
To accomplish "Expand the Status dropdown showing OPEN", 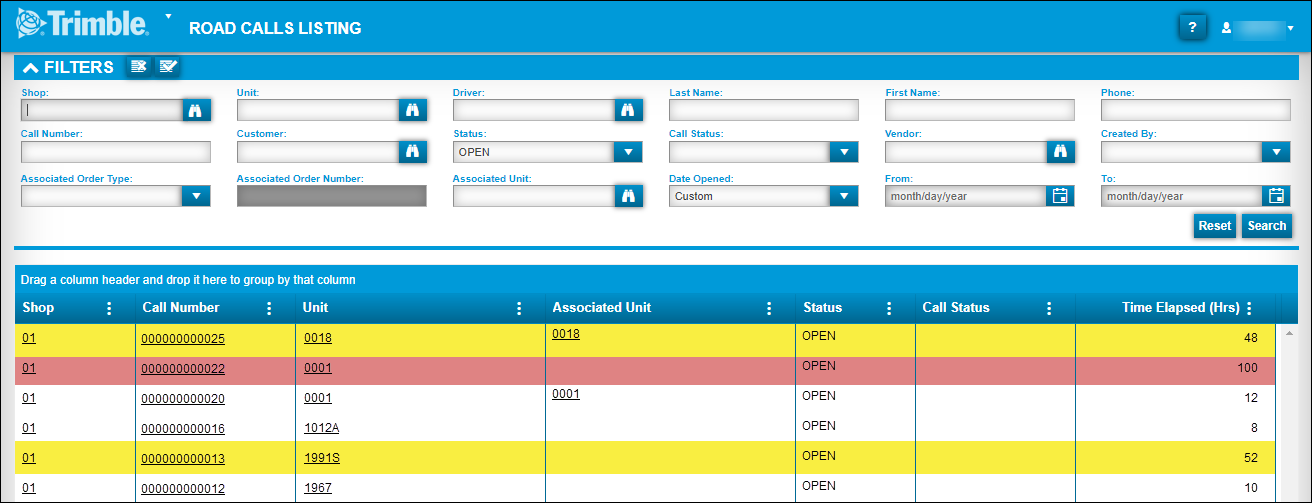I will pos(628,152).
